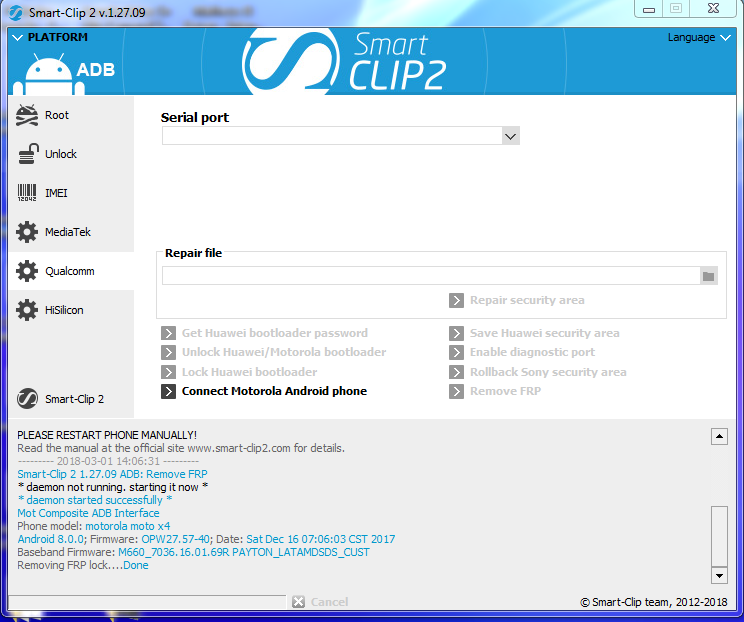
Task: Click Repair security area text
Action: 527,300
